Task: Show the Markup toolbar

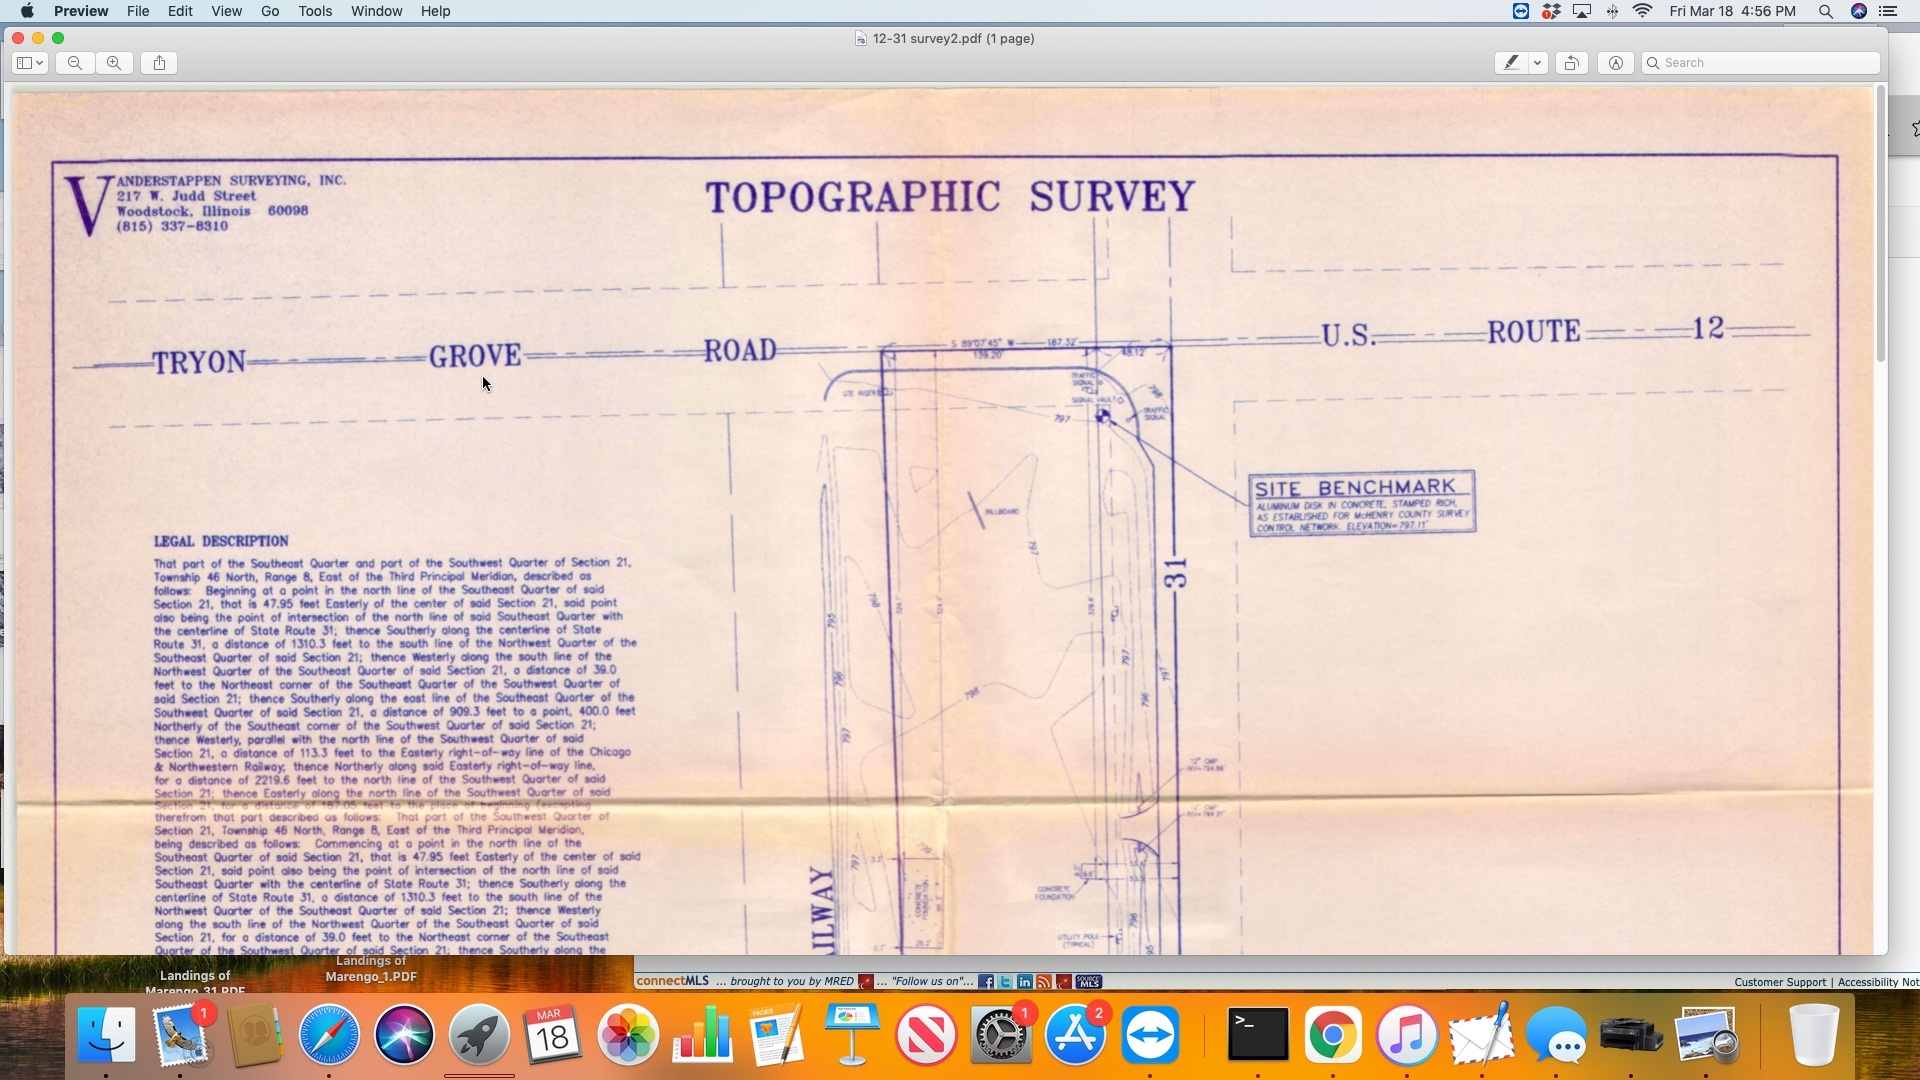Action: [x=1616, y=63]
